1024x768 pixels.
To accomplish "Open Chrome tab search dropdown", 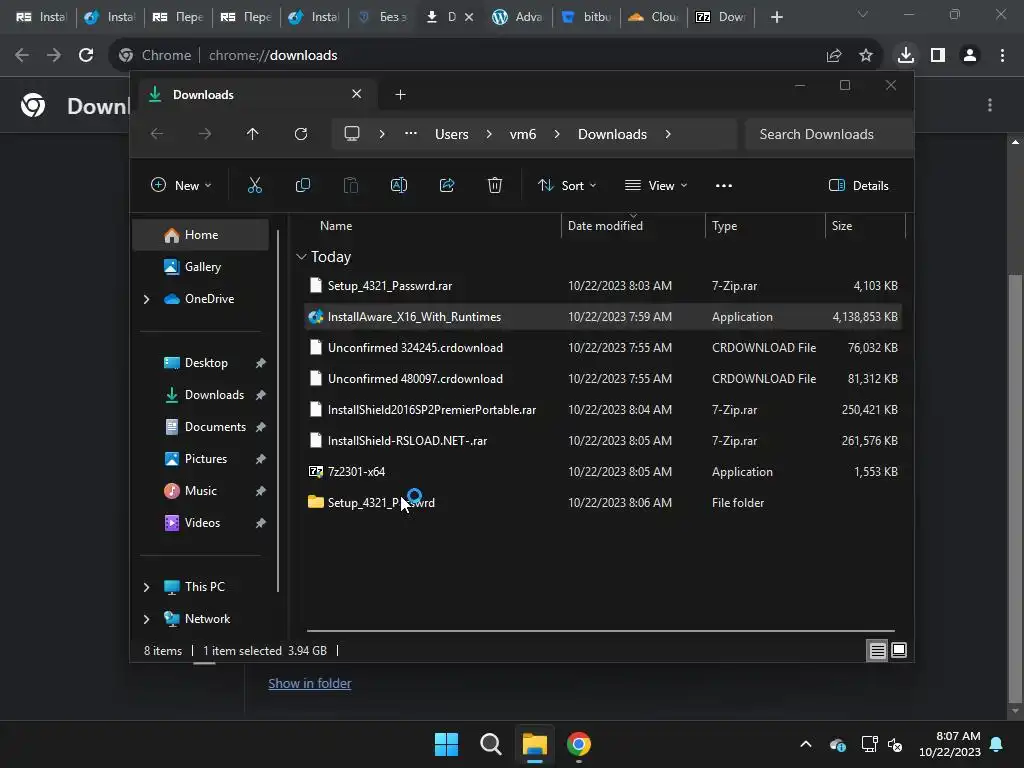I will pos(863,14).
